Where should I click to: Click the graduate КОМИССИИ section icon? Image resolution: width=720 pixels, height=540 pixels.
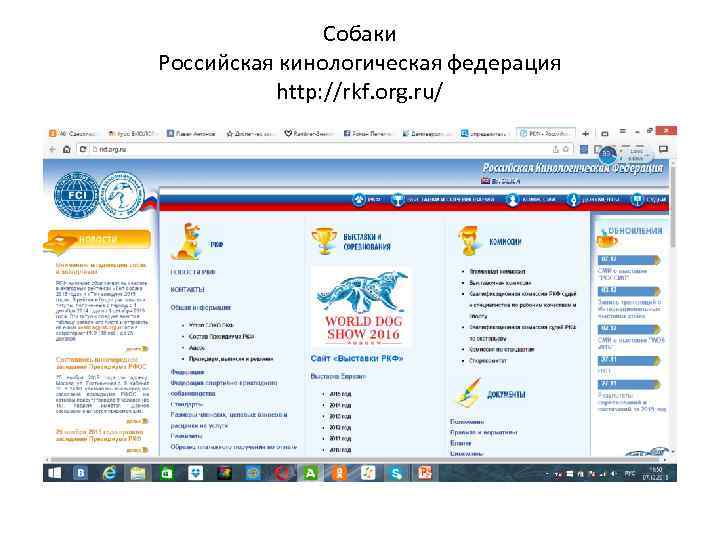[x=468, y=241]
